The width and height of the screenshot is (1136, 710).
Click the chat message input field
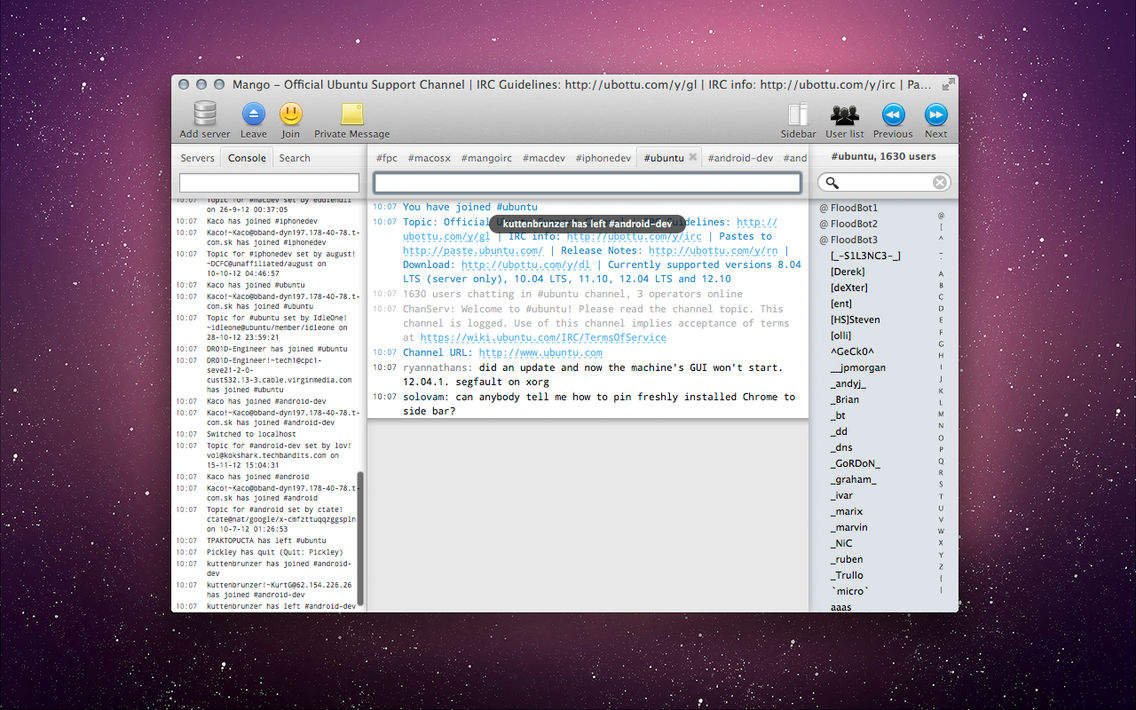tap(588, 183)
